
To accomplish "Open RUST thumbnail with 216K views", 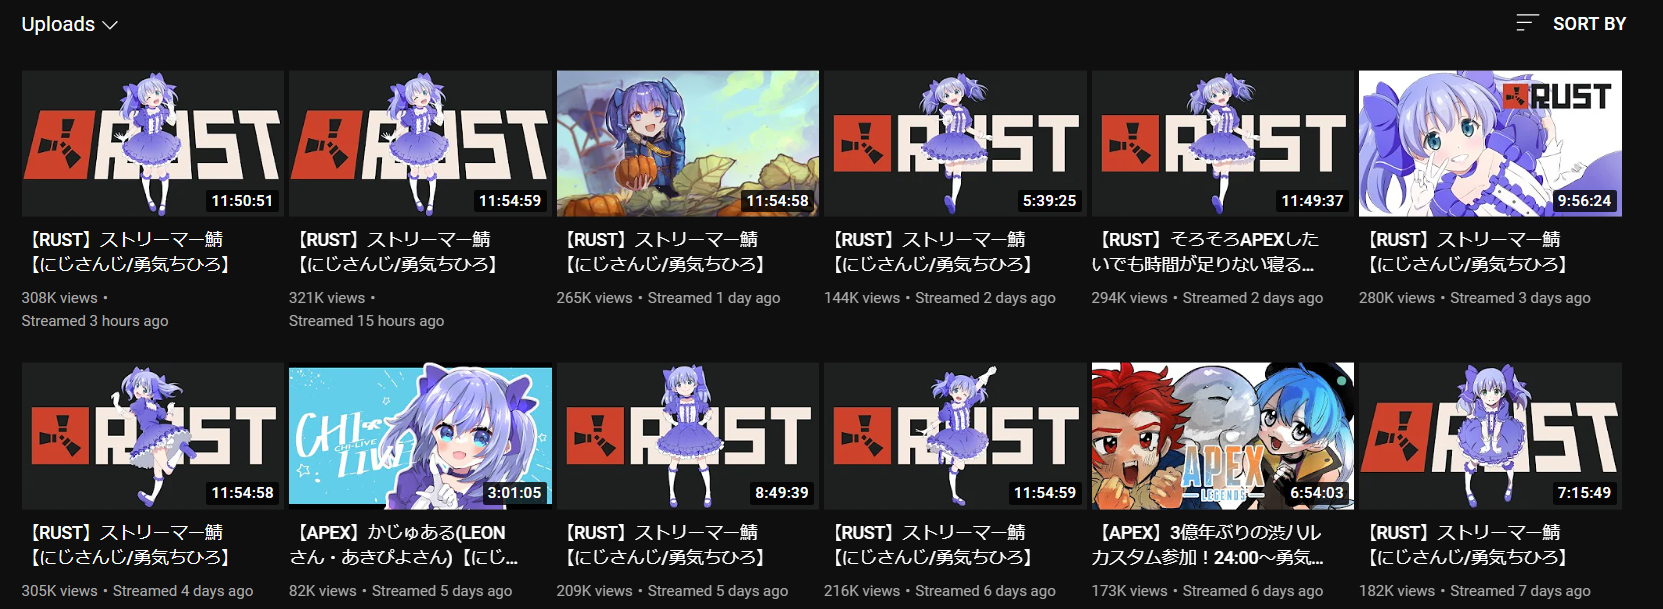I will (x=955, y=436).
